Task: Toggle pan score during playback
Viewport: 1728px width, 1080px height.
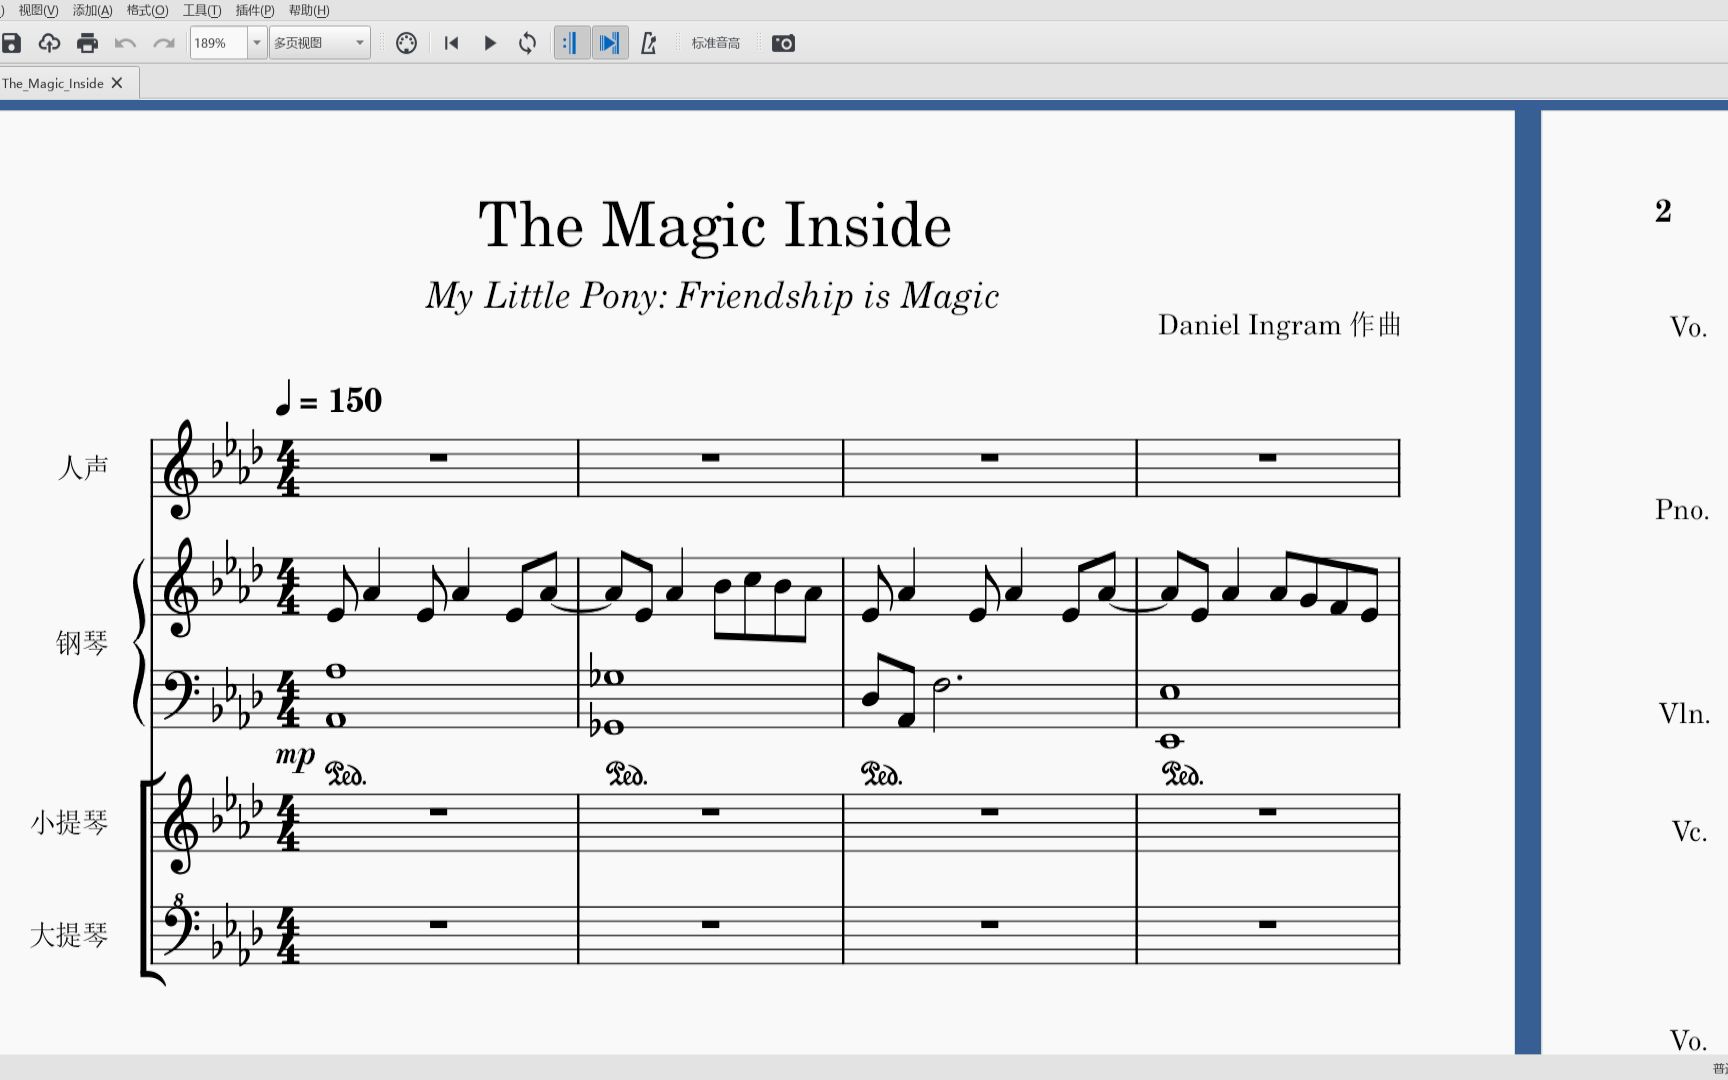Action: click(609, 43)
